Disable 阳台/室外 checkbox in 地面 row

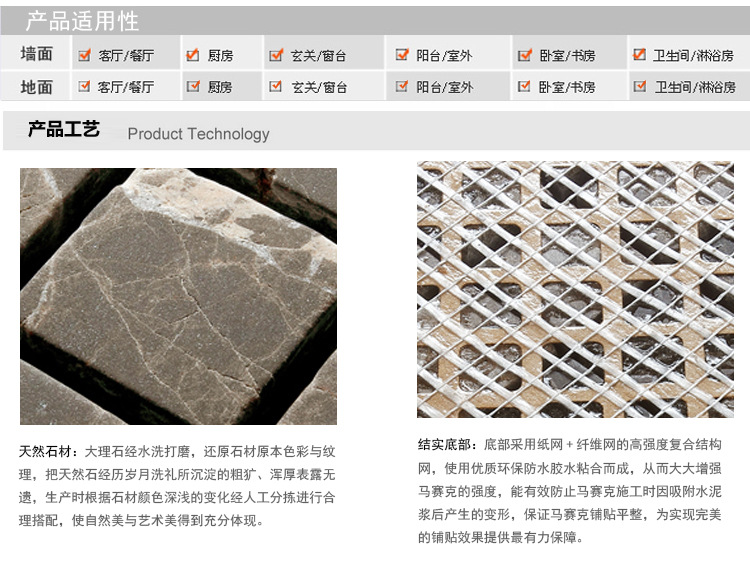pos(402,86)
